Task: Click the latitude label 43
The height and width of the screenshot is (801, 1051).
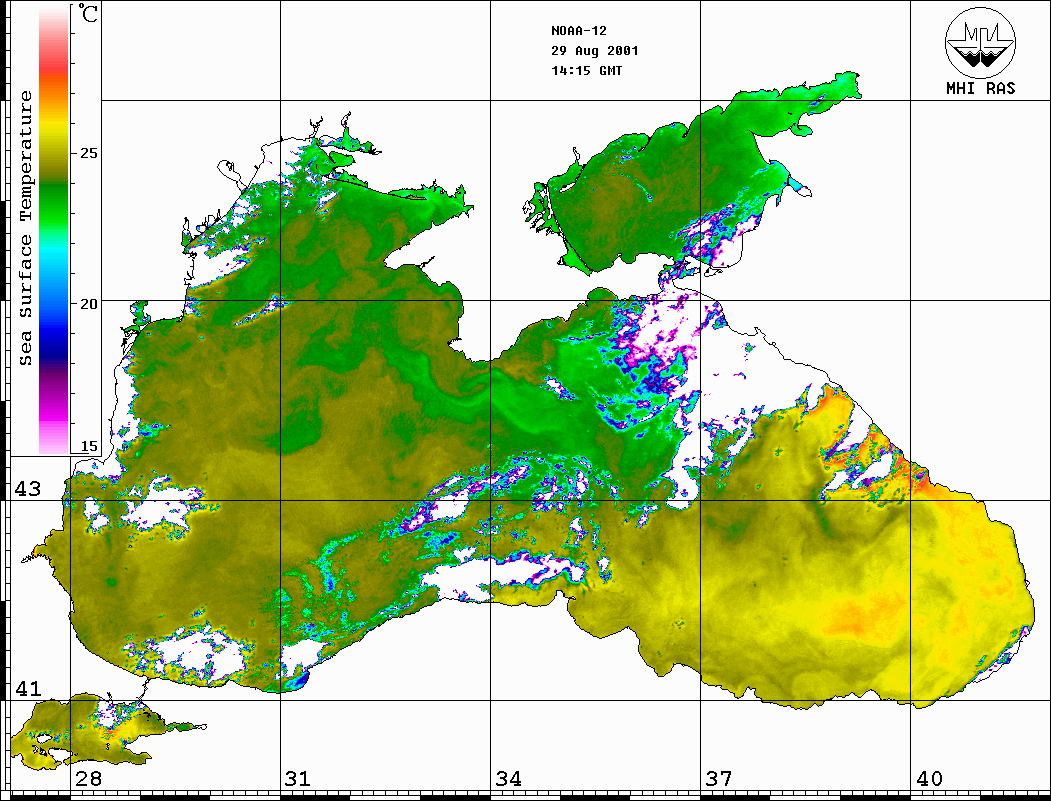Action: coord(28,489)
